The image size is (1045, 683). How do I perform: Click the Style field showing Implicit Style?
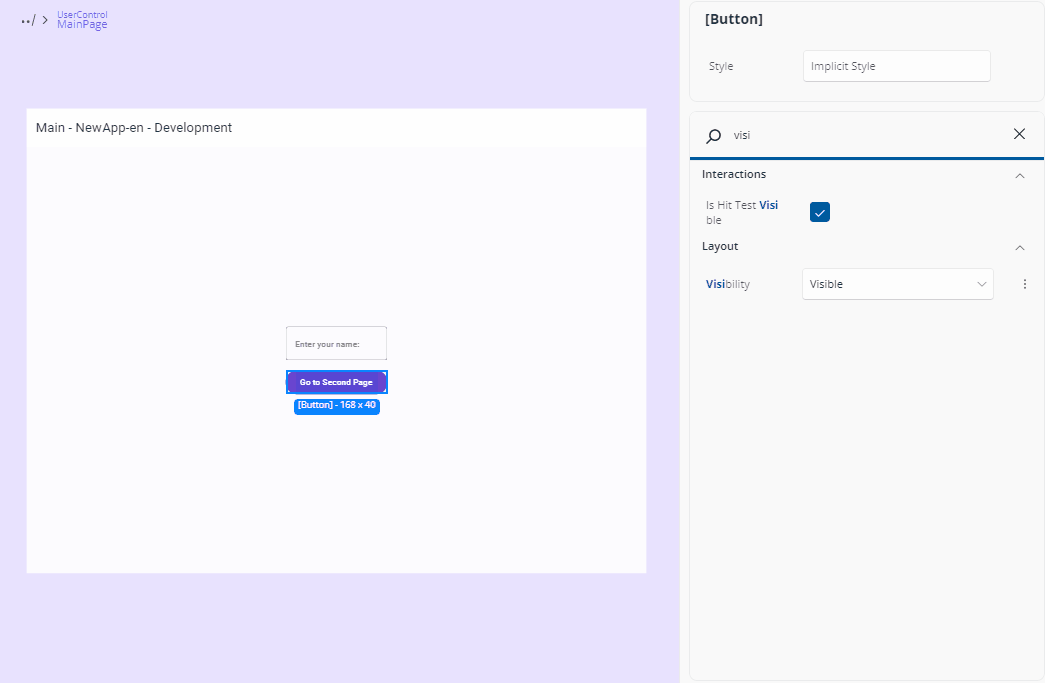(896, 66)
